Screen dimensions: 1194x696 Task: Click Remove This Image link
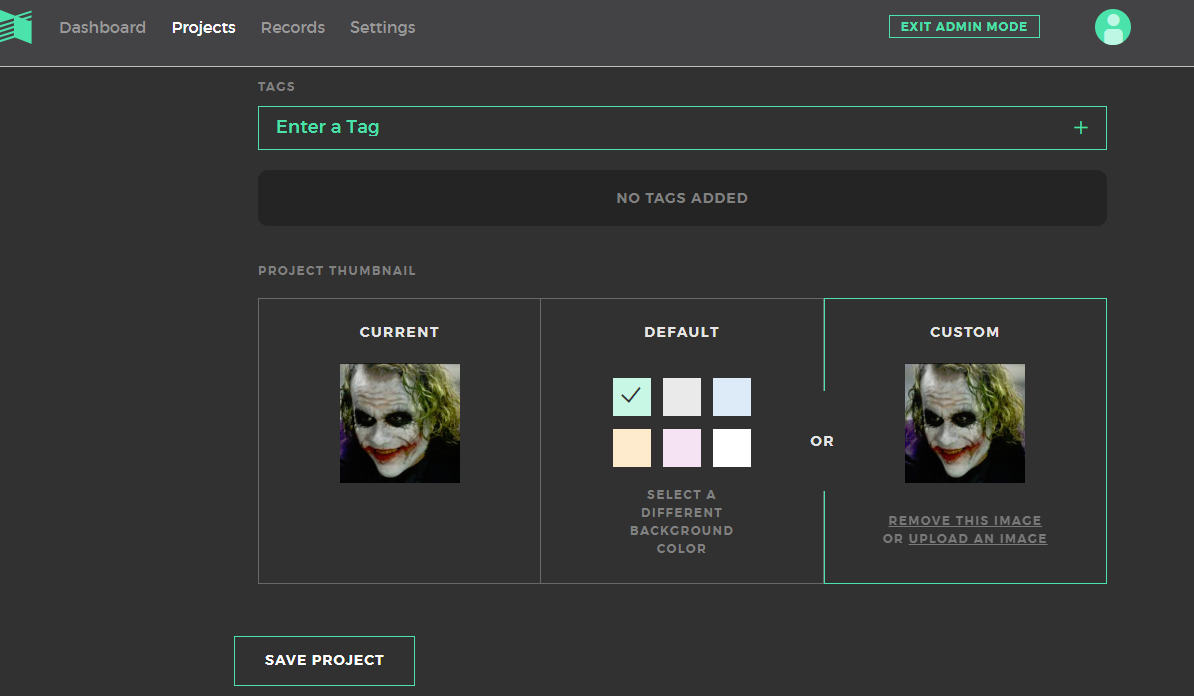pos(965,521)
